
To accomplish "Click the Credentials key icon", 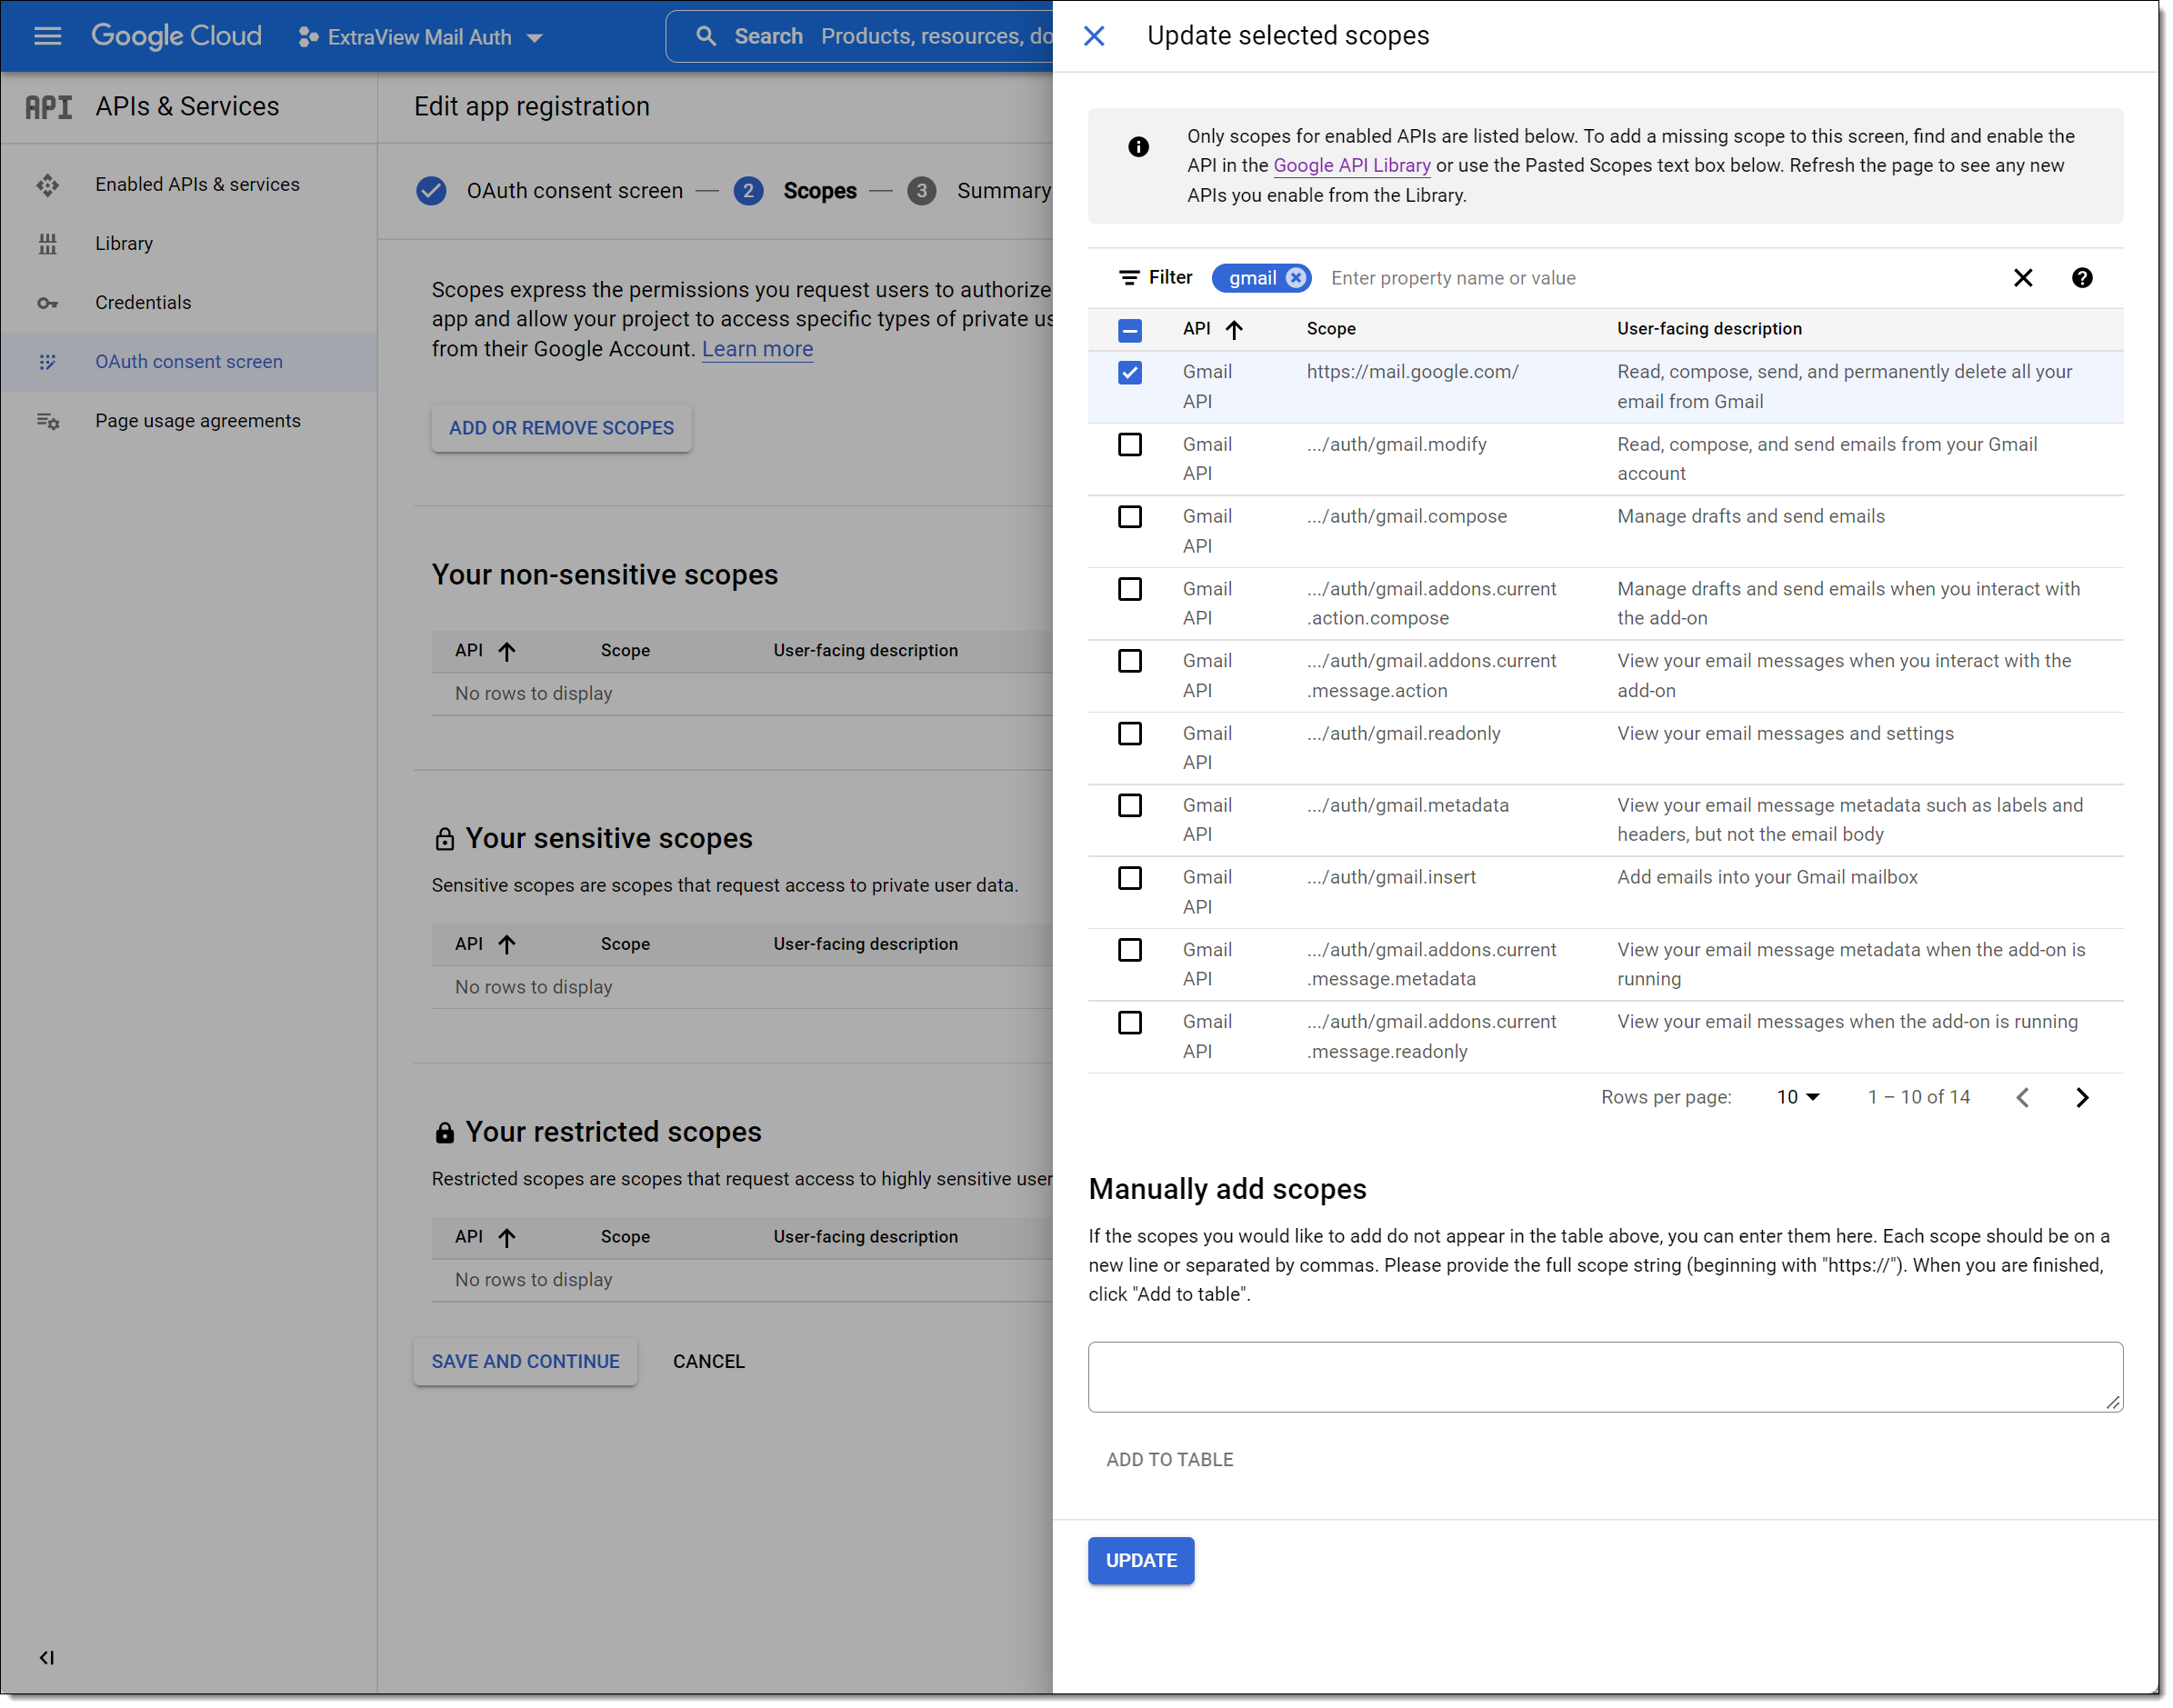I will pos(47,303).
